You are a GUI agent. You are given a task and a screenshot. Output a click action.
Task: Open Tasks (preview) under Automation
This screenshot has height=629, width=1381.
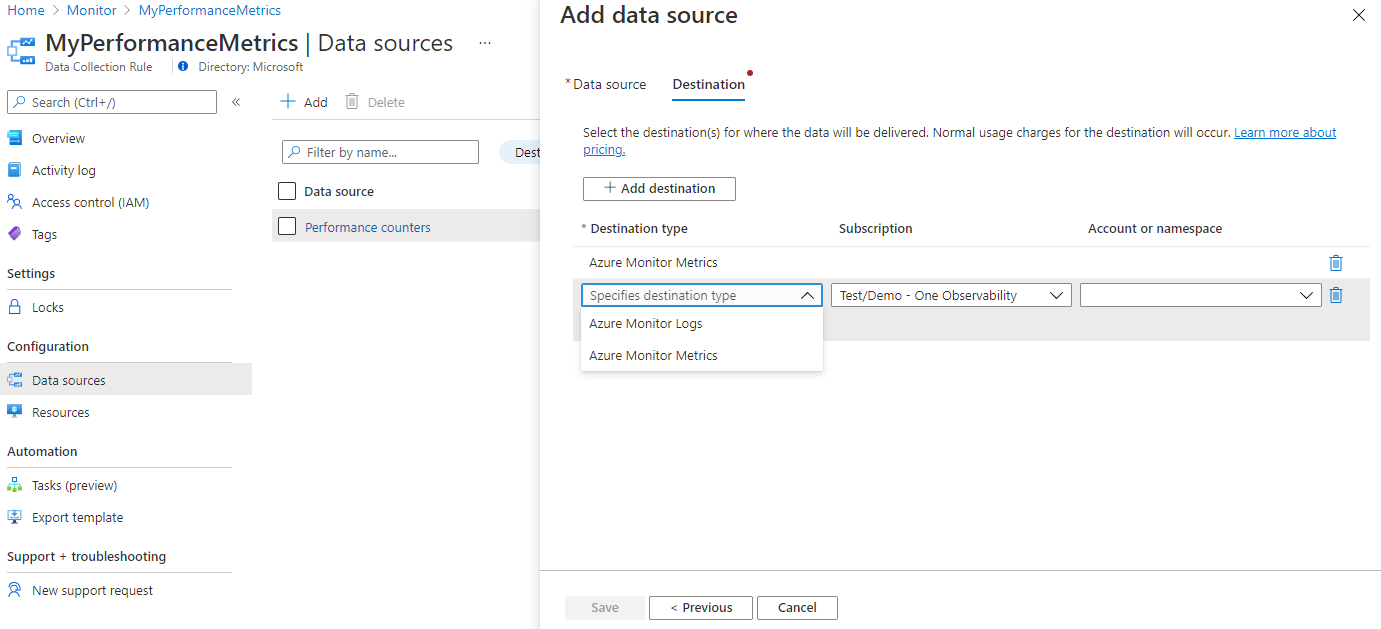74,485
